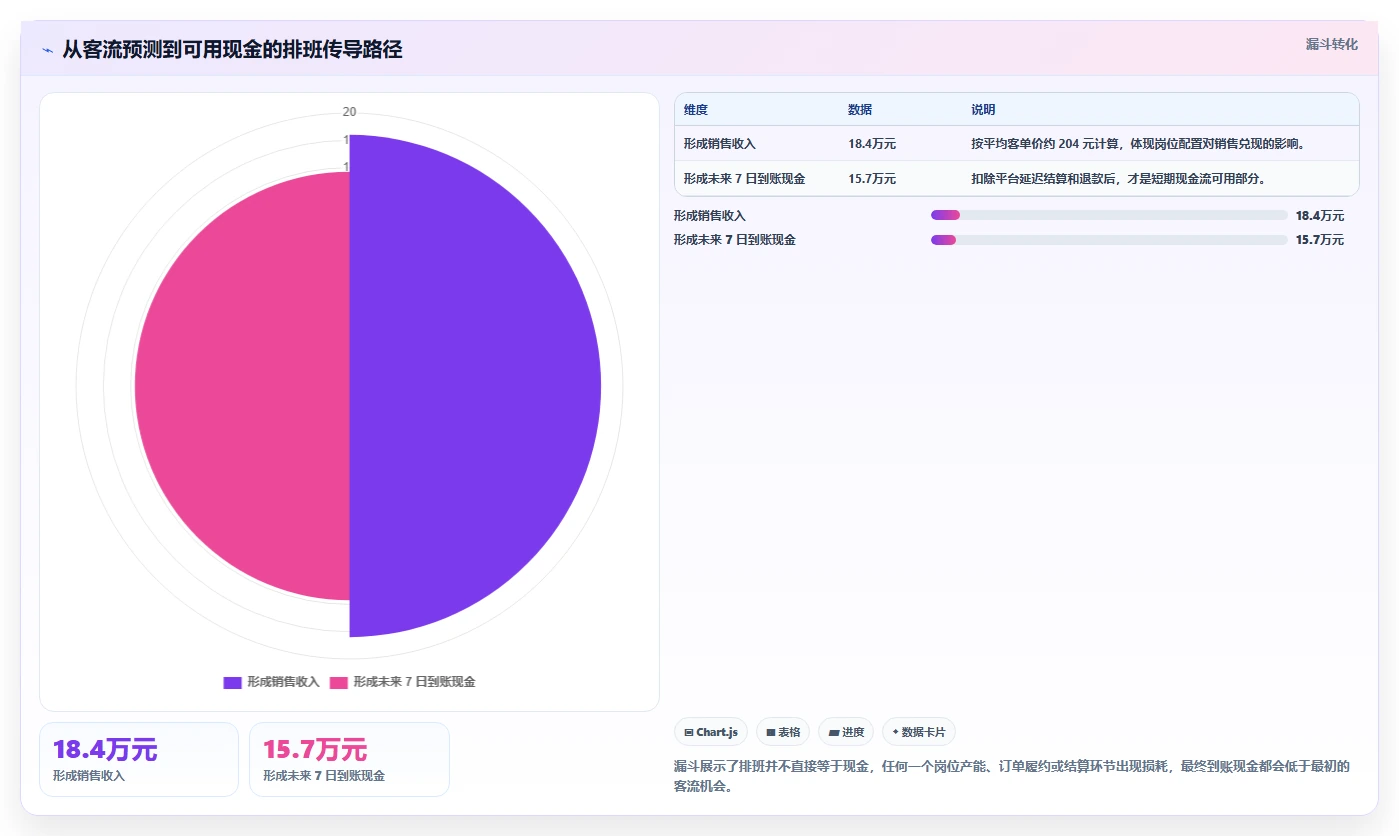Click the diamond icon in the 数据卡片 chip

(896, 732)
